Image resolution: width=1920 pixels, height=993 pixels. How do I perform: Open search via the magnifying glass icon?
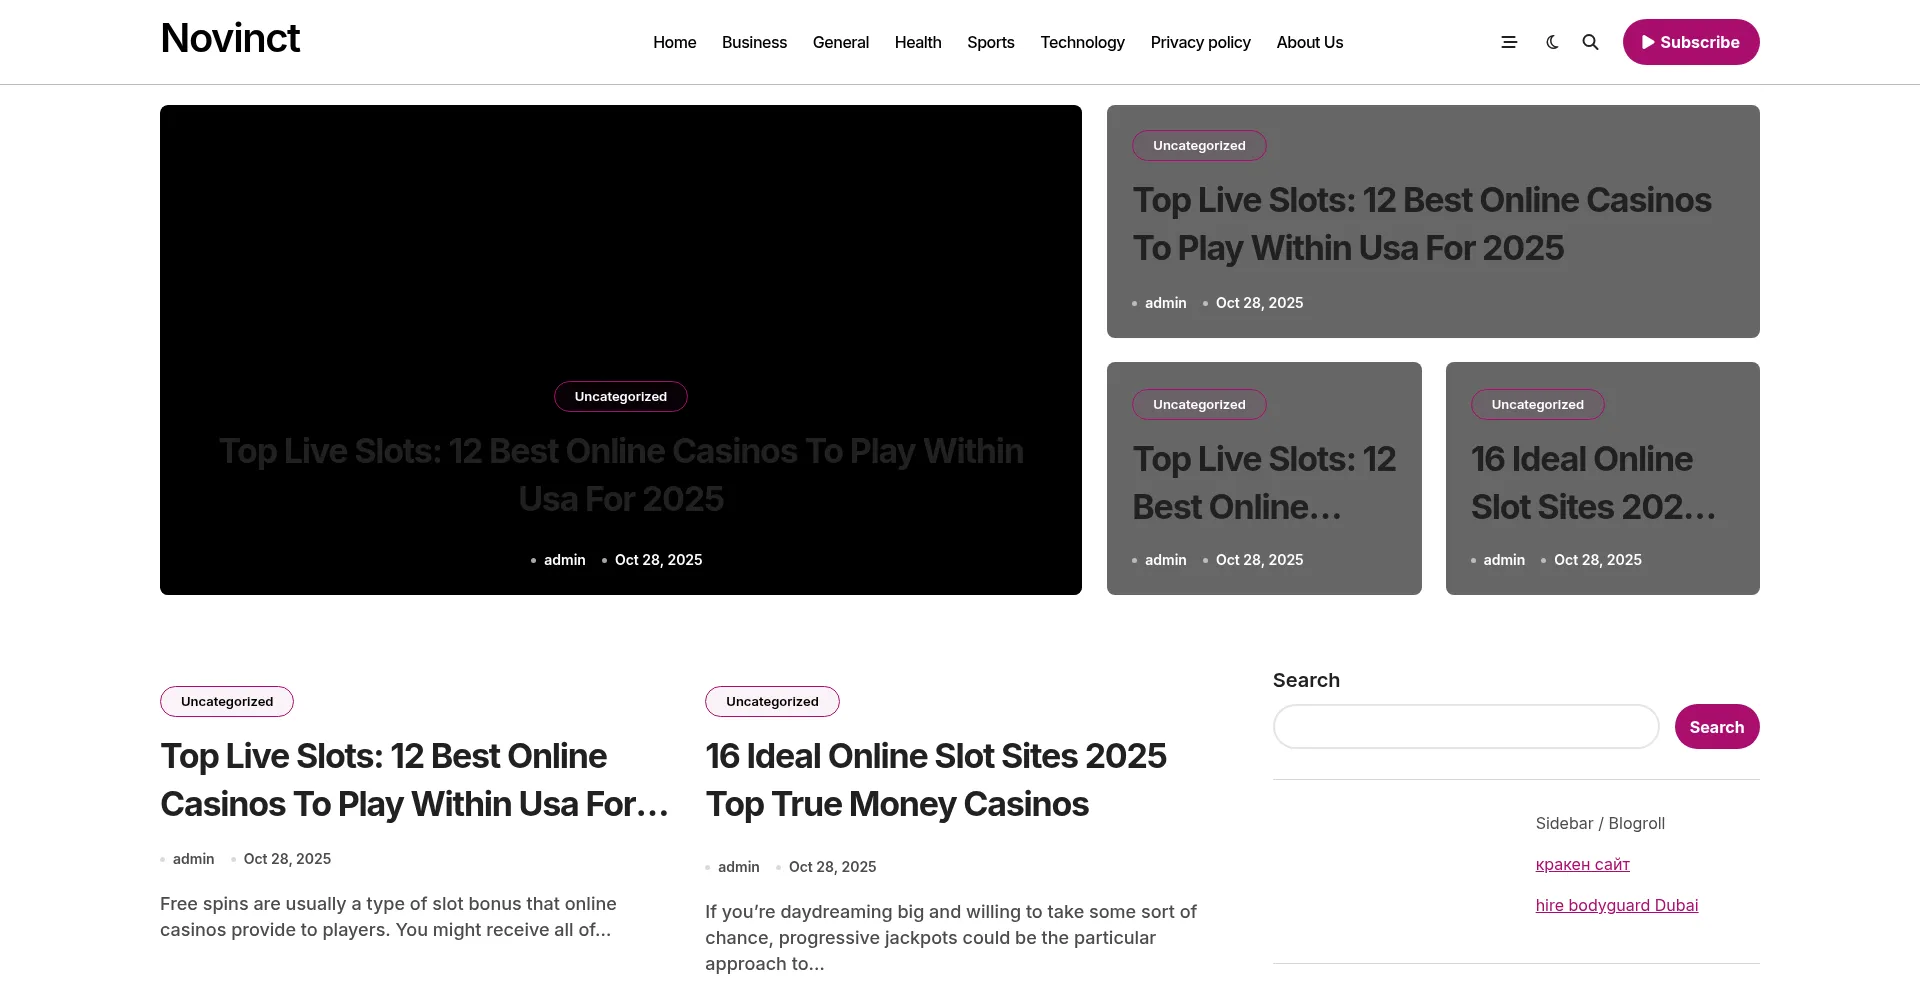1590,42
